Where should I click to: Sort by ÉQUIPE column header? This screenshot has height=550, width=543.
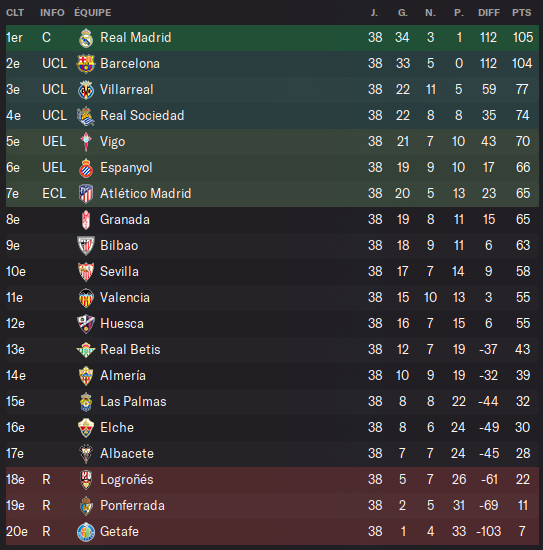pos(93,13)
